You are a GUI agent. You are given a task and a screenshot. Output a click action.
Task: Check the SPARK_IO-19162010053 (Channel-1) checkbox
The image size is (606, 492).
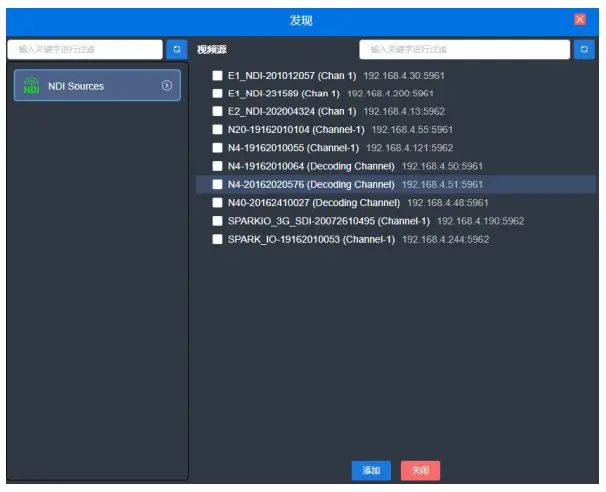(x=217, y=239)
